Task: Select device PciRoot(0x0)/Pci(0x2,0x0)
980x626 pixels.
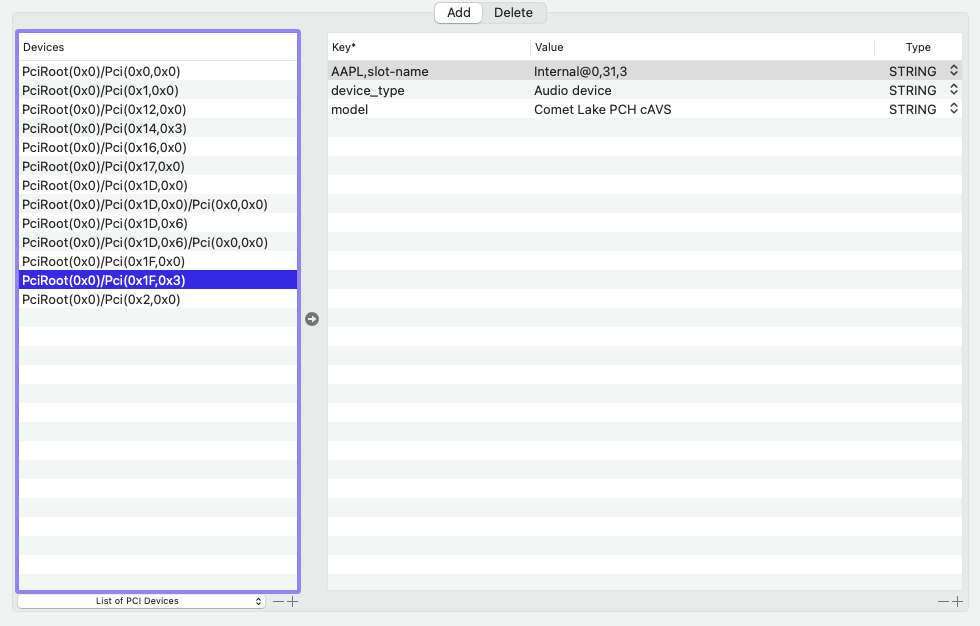Action: click(x=101, y=299)
